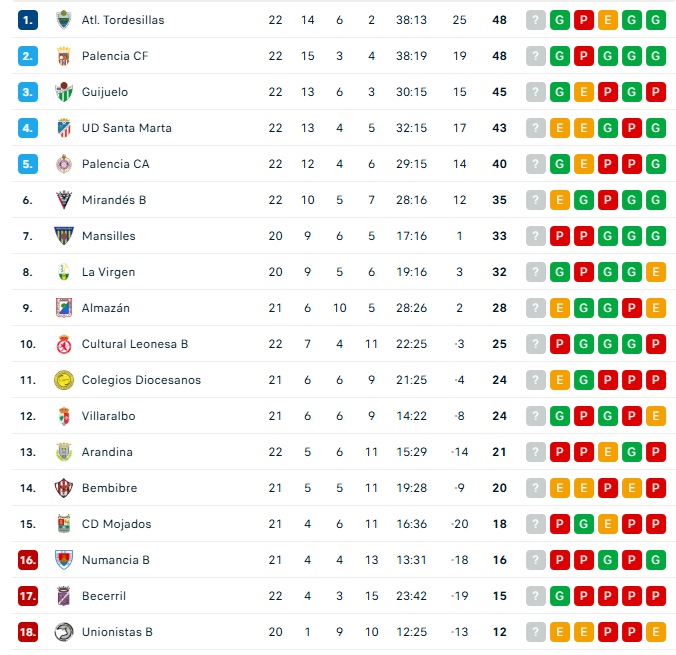Click the Colegios Diocesanos yellow badge logo
Screen dimensions: 676x655
(64, 380)
